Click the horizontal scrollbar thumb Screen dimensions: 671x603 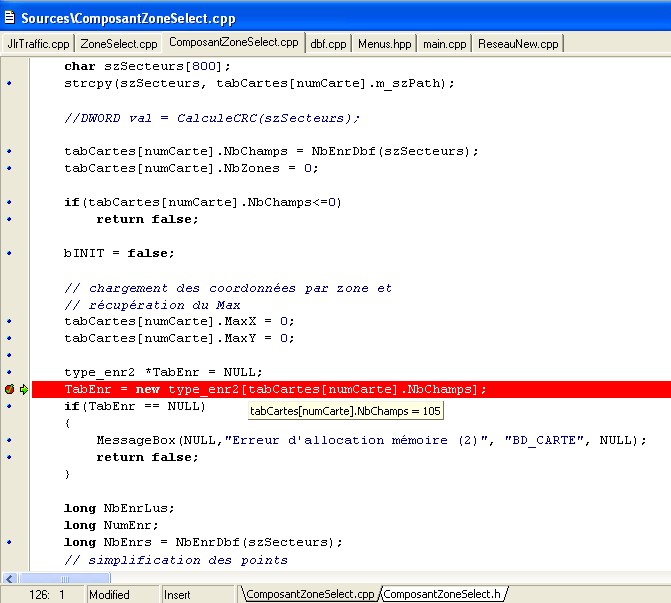(64, 579)
